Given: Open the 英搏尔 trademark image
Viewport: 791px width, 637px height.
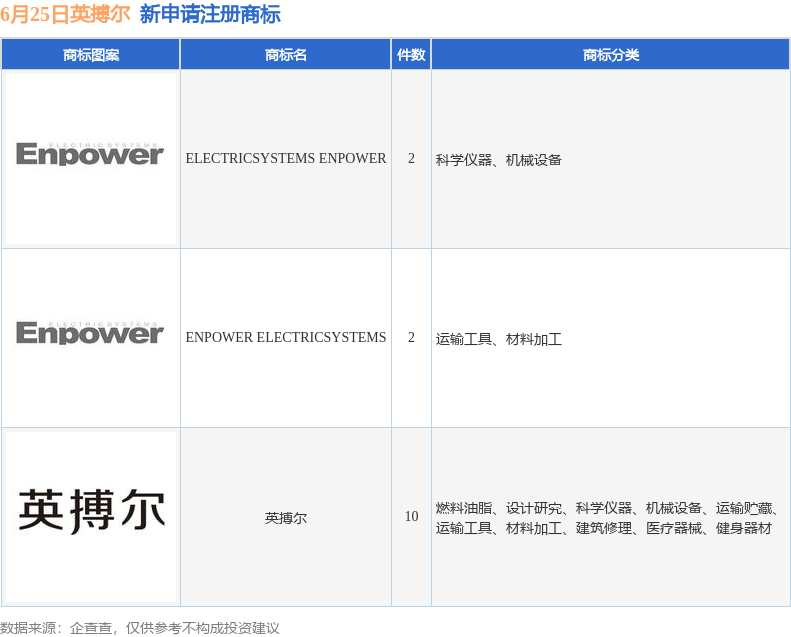Looking at the screenshot, I should 91,517.
